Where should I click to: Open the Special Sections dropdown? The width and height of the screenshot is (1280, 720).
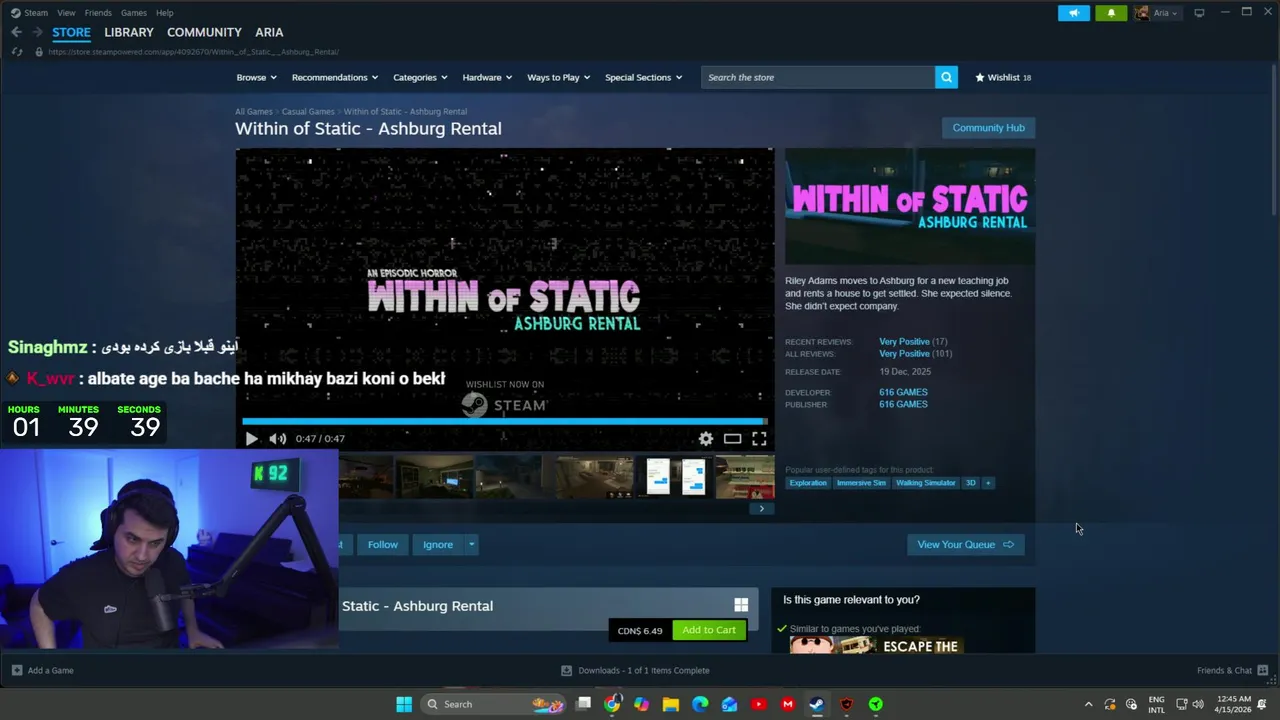643,77
